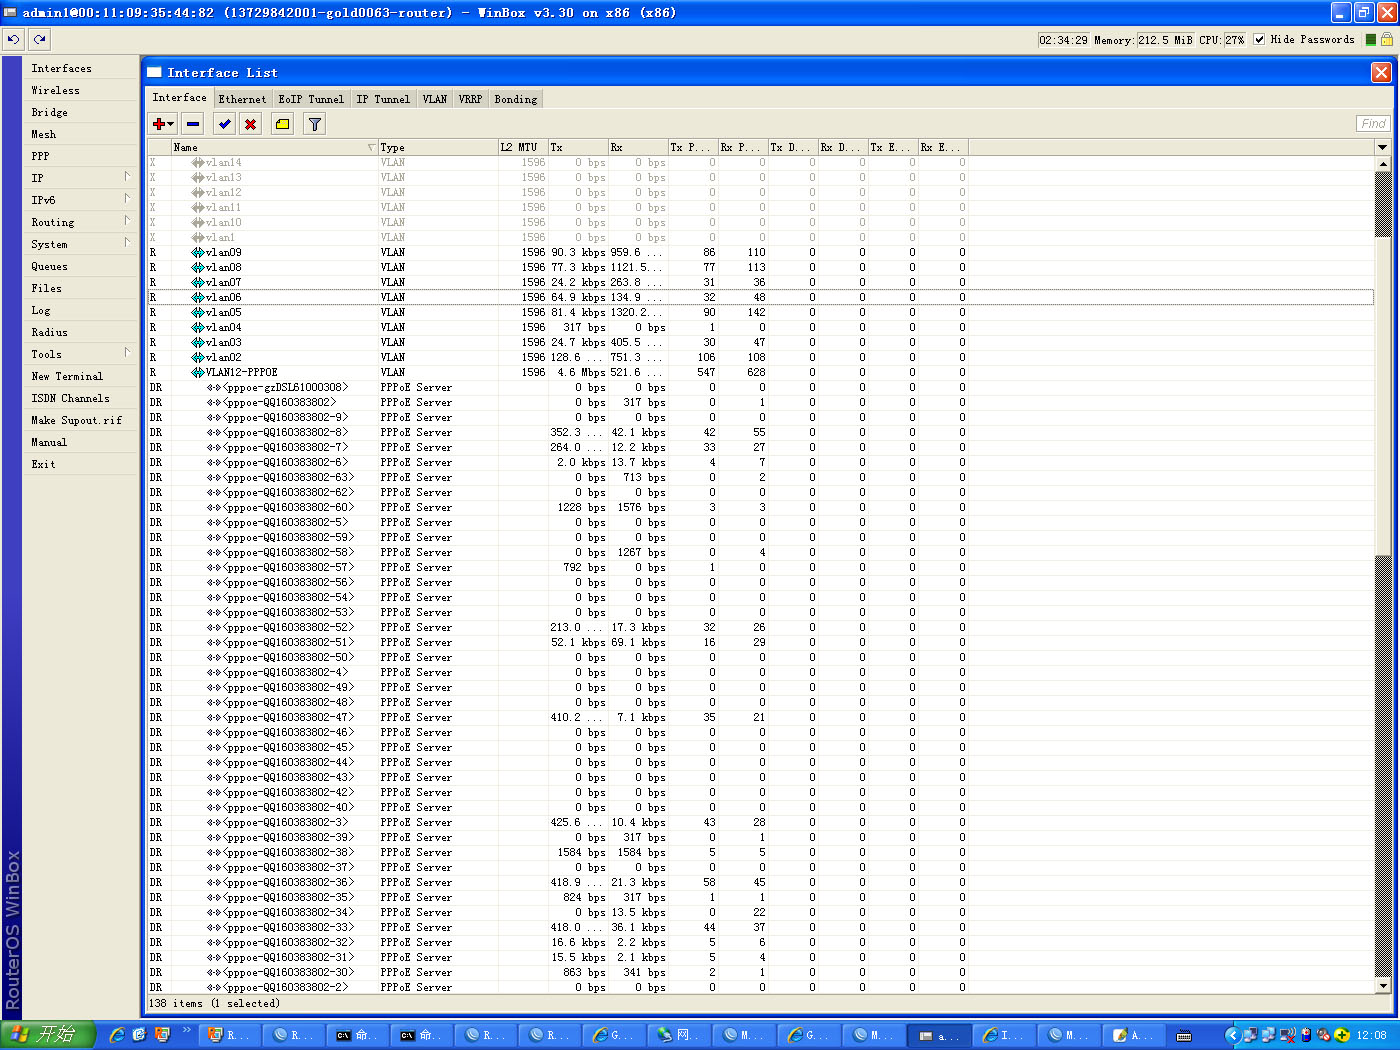
Task: Switch to the Ethernet tab
Action: click(242, 99)
